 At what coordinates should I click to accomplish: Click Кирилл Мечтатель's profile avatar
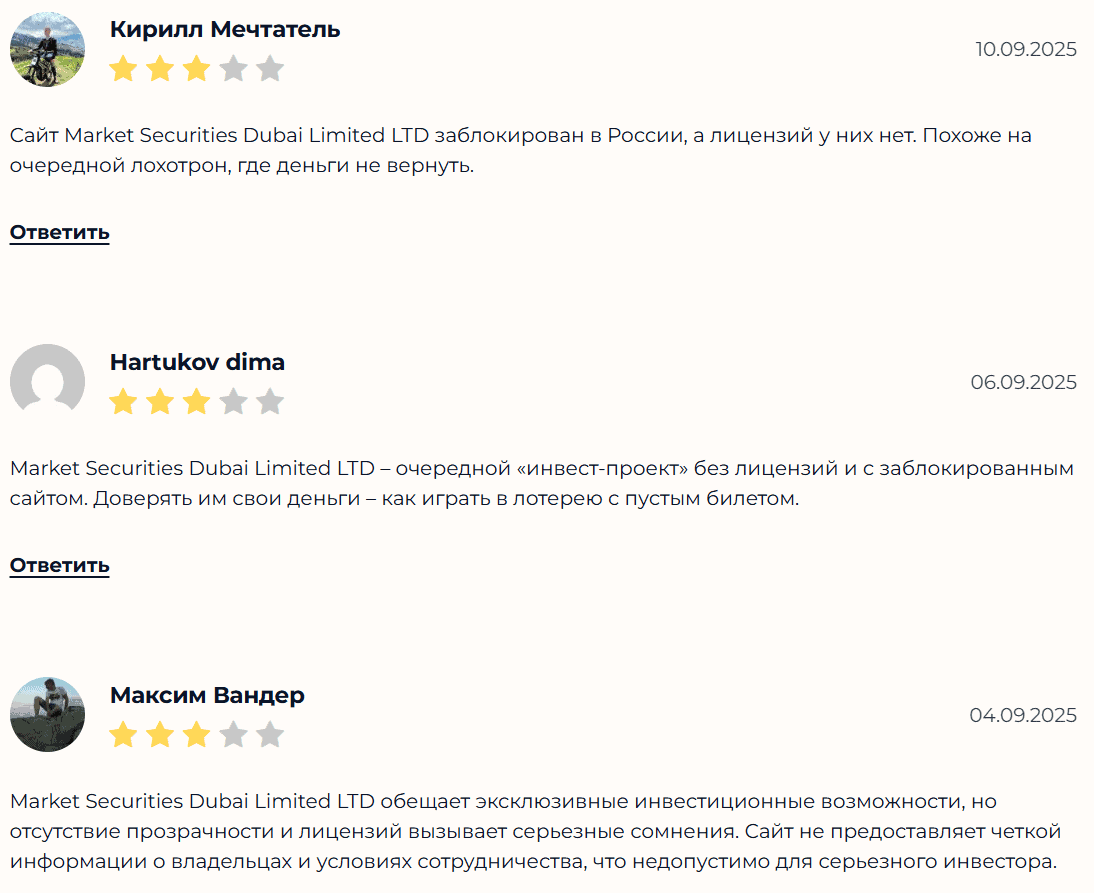(47, 49)
